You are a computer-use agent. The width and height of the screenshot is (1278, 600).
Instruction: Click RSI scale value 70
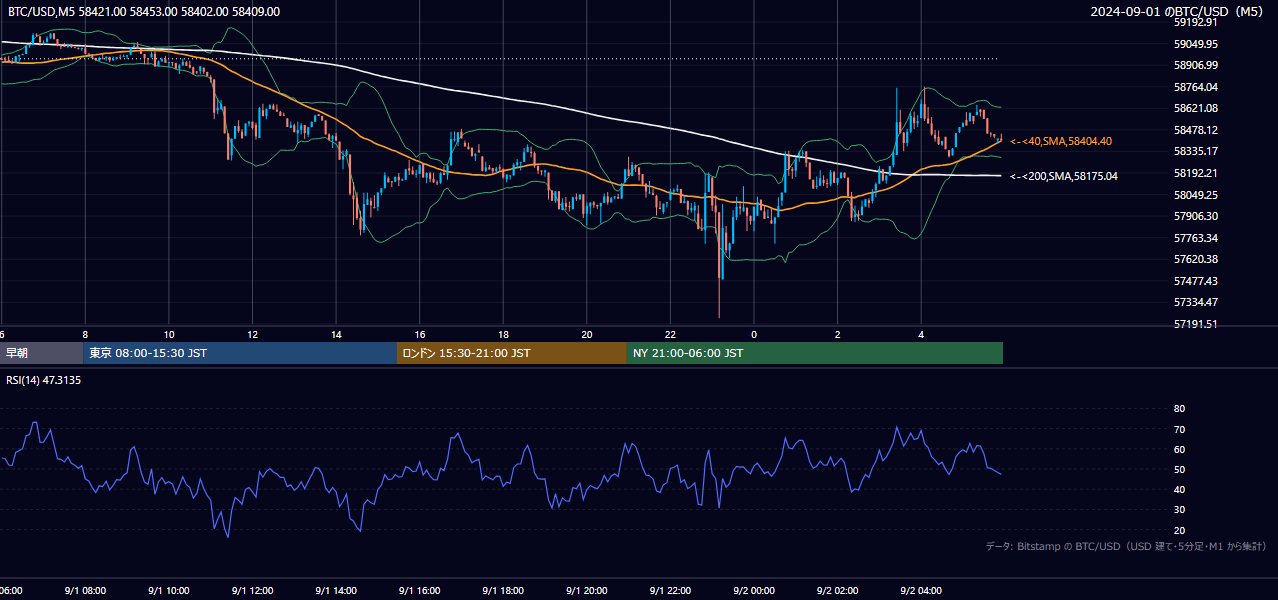click(x=1179, y=429)
